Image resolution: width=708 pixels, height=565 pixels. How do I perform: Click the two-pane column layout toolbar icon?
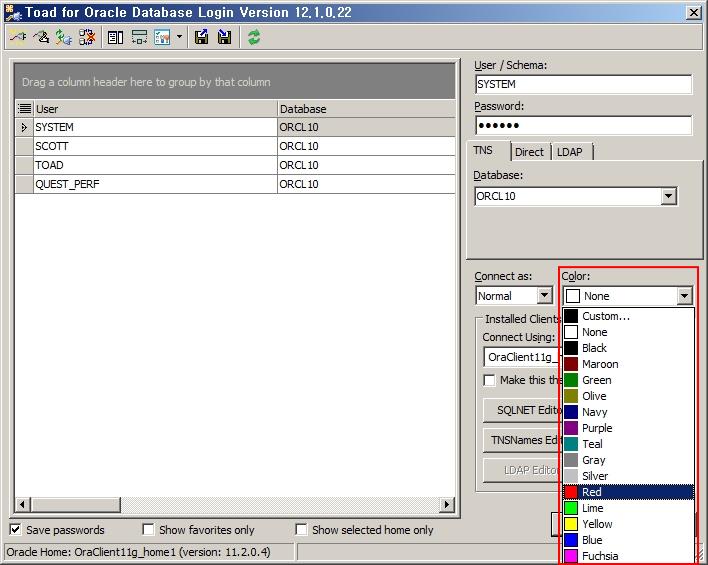tap(115, 37)
